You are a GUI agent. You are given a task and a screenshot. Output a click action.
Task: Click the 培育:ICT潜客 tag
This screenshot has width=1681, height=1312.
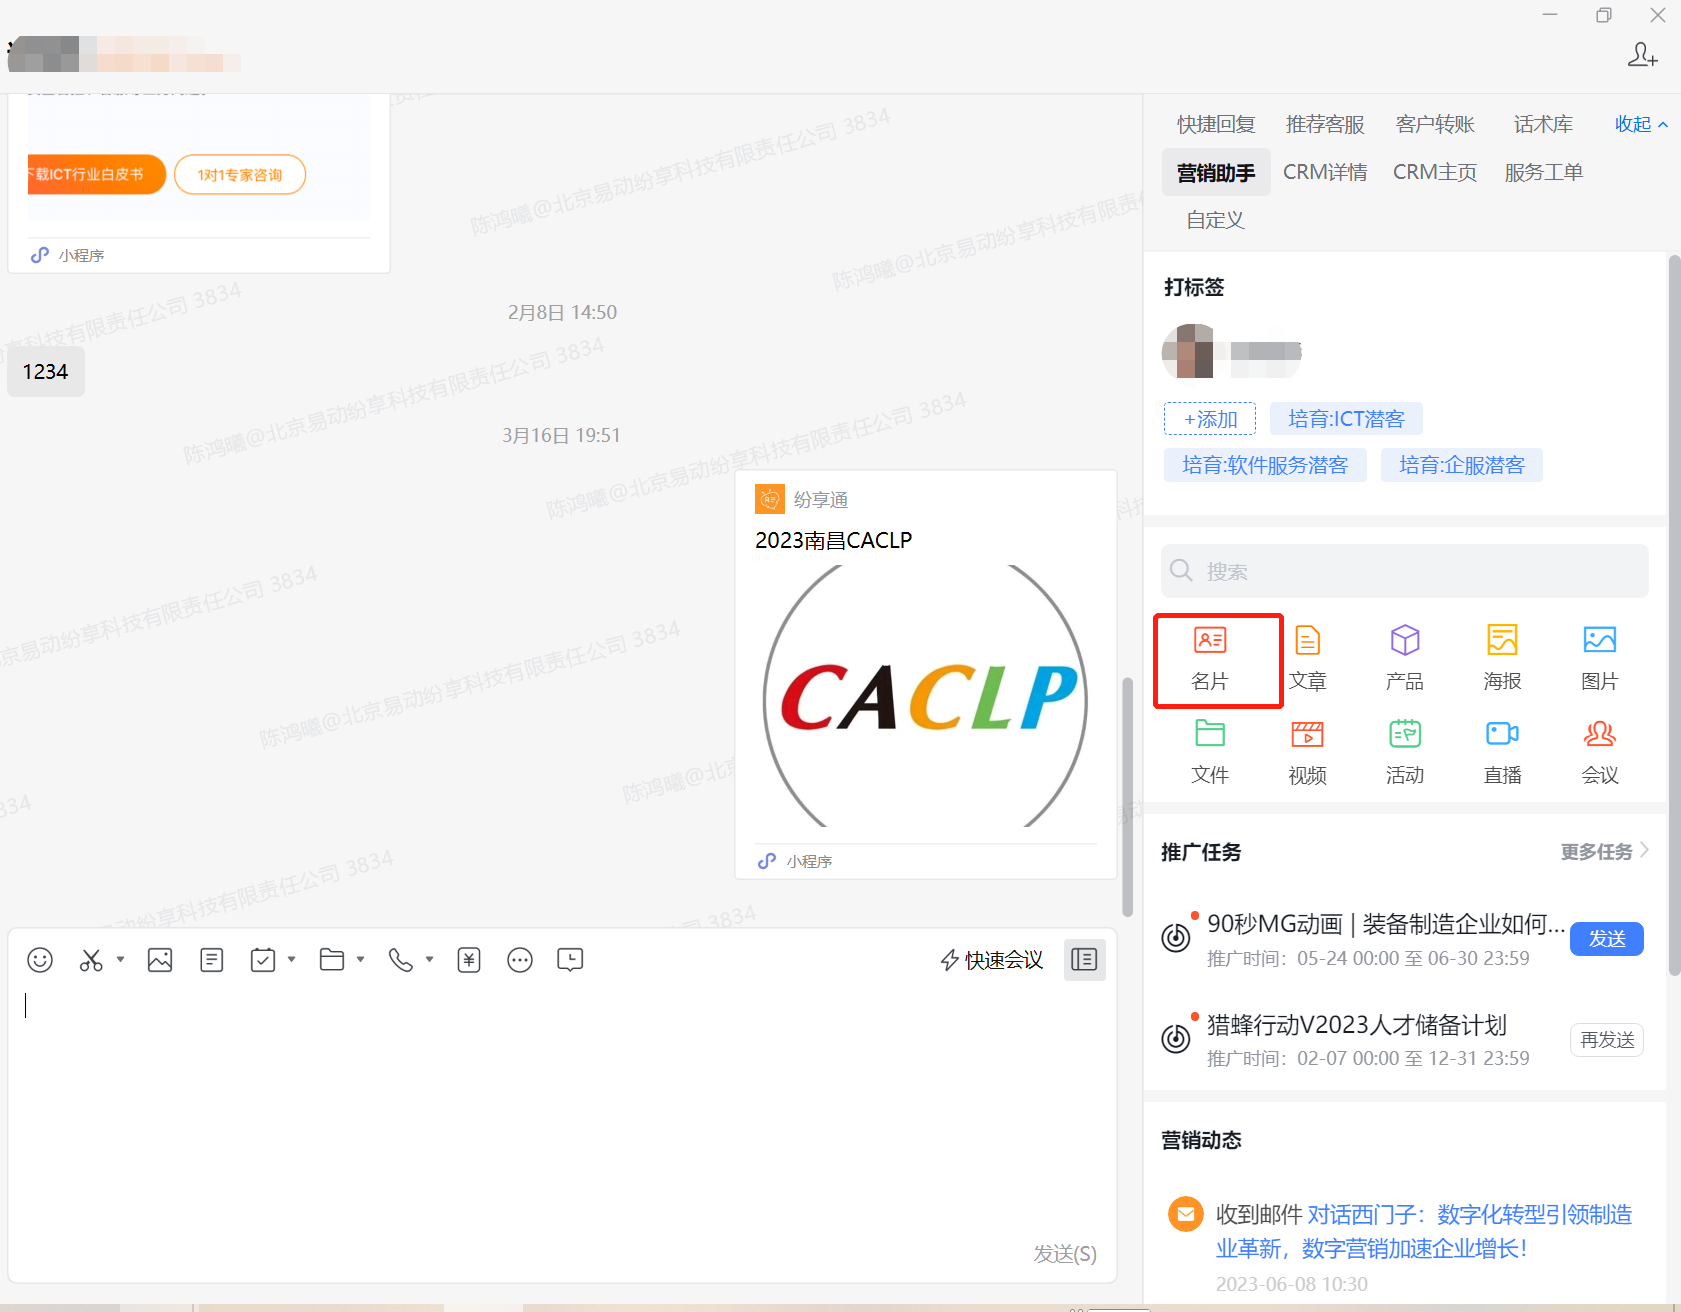coord(1346,419)
